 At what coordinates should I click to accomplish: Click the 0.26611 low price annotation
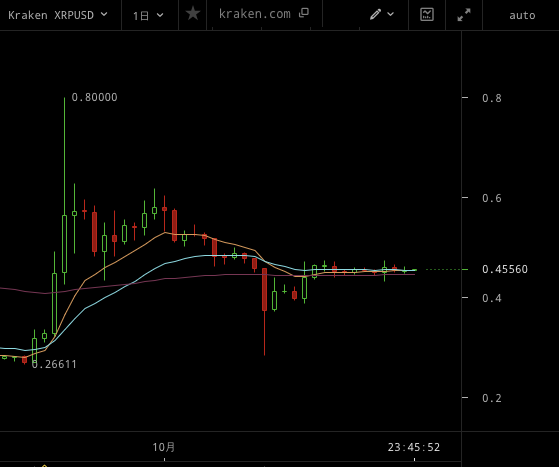[54, 364]
